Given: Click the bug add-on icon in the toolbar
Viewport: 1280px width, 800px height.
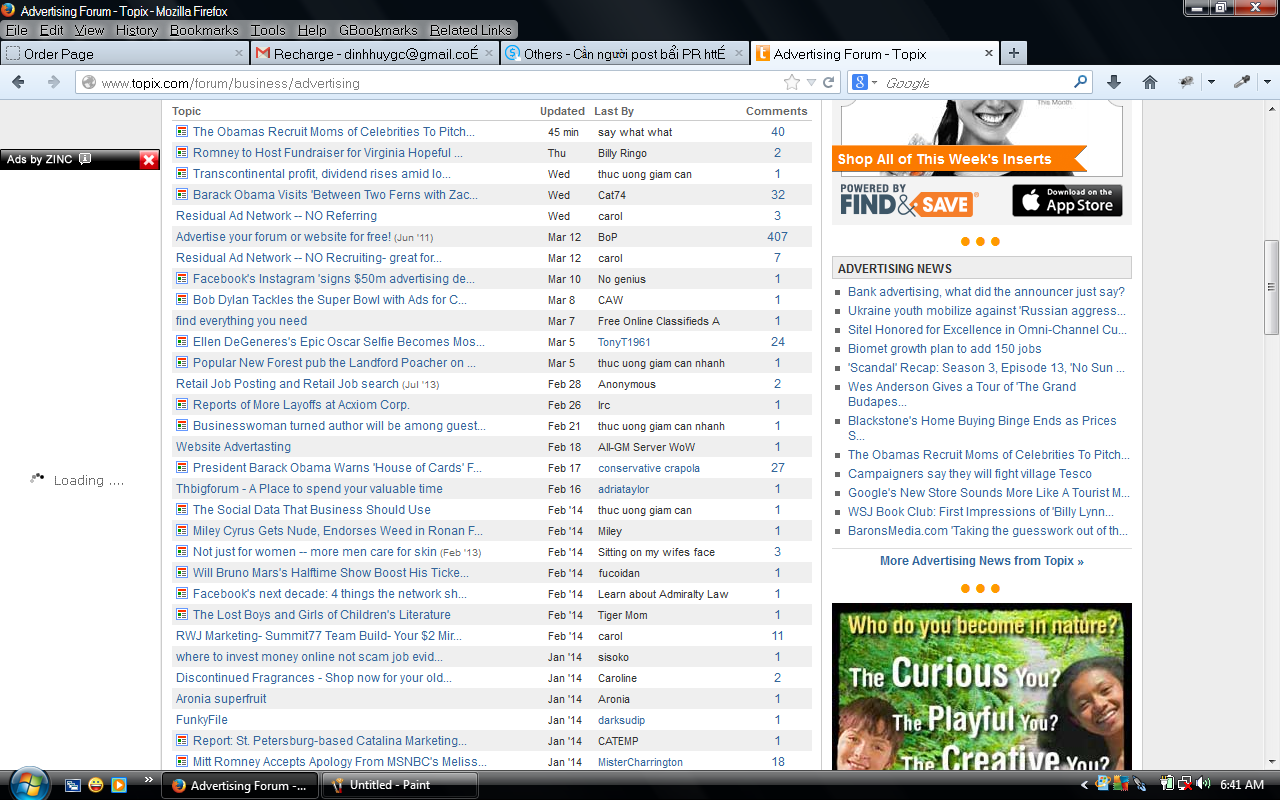Looking at the screenshot, I should pyautogui.click(x=1187, y=82).
